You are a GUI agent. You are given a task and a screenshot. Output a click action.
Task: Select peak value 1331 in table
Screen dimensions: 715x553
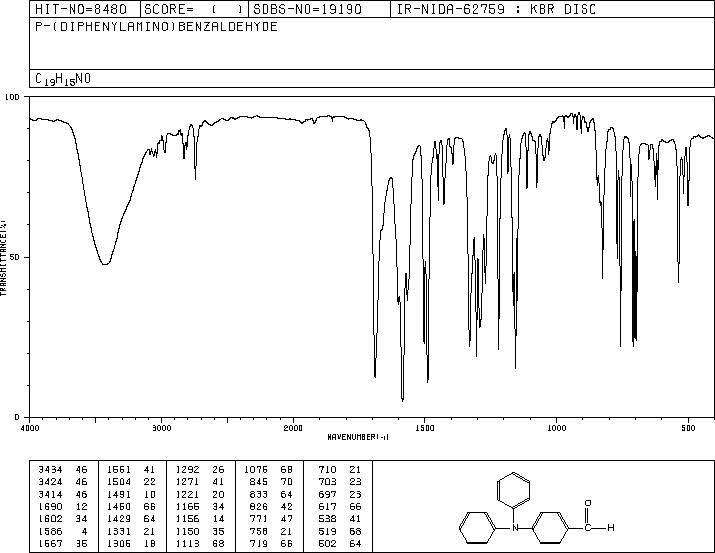point(119,532)
